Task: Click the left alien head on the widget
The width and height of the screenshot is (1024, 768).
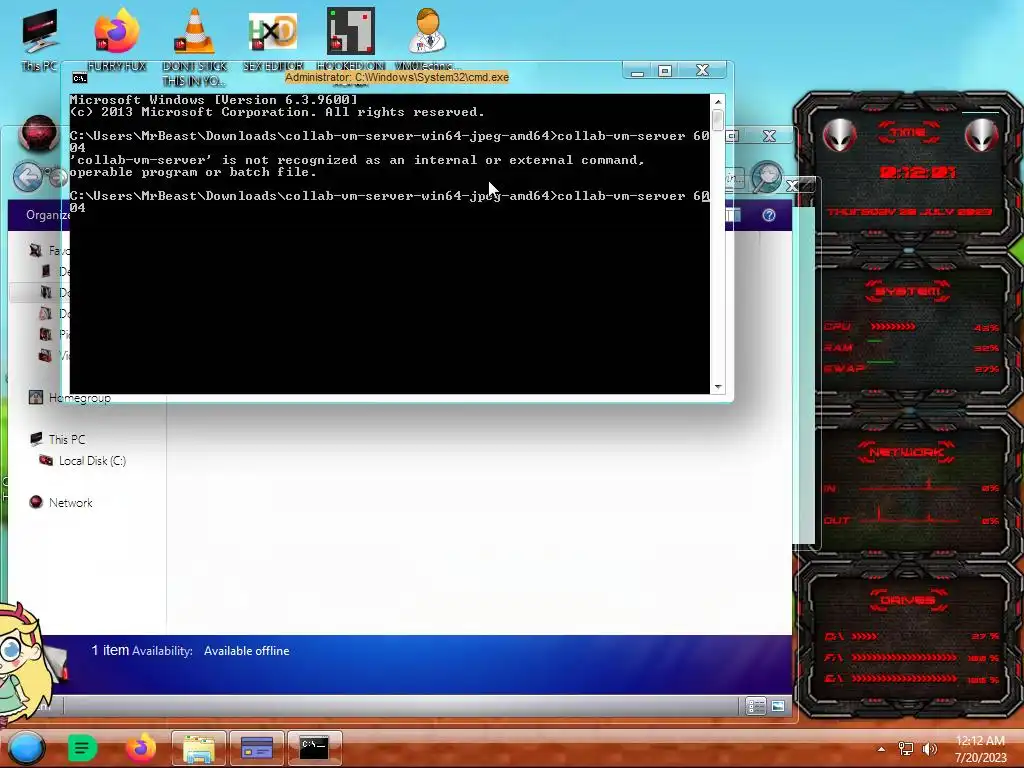Action: point(839,135)
